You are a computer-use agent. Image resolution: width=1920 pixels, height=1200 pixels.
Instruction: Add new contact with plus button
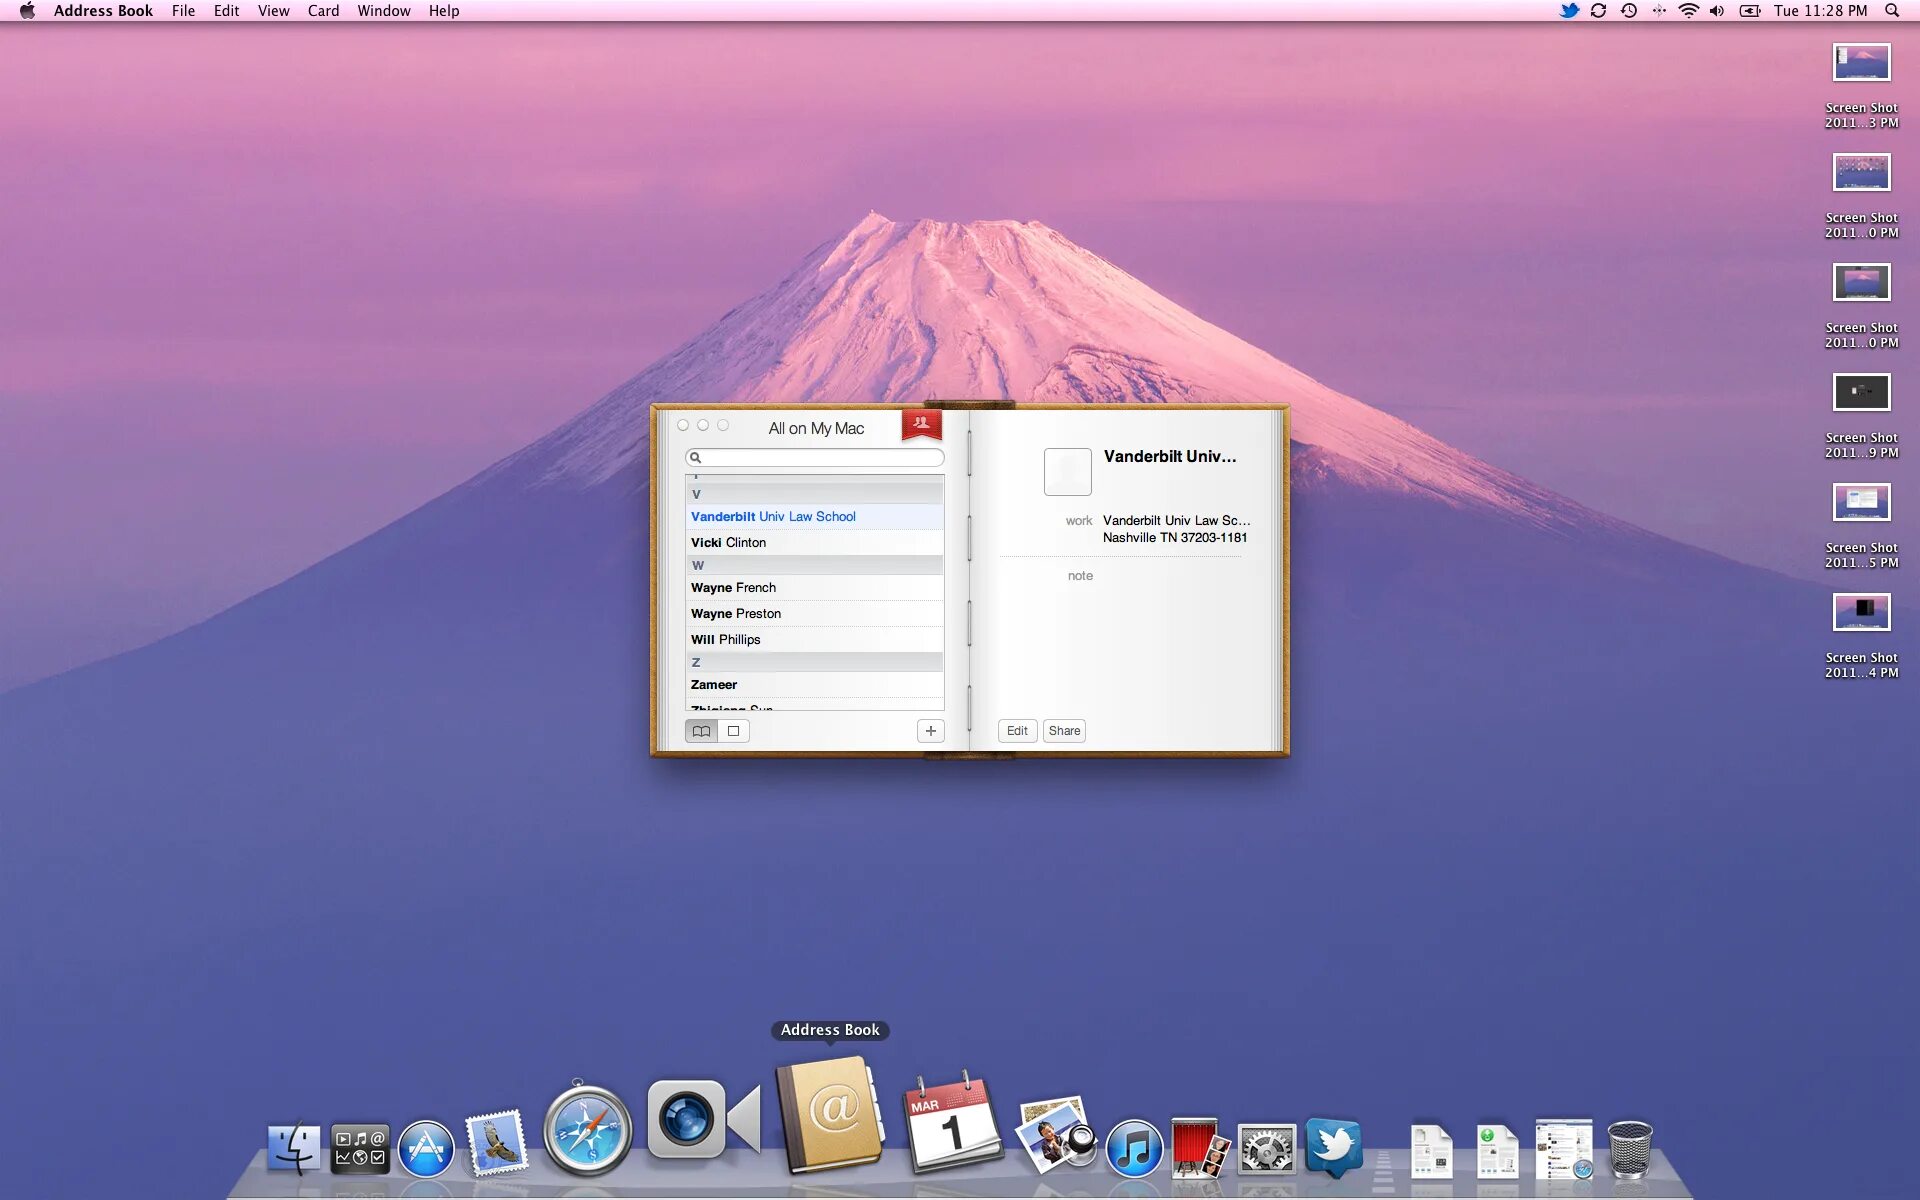click(x=930, y=731)
